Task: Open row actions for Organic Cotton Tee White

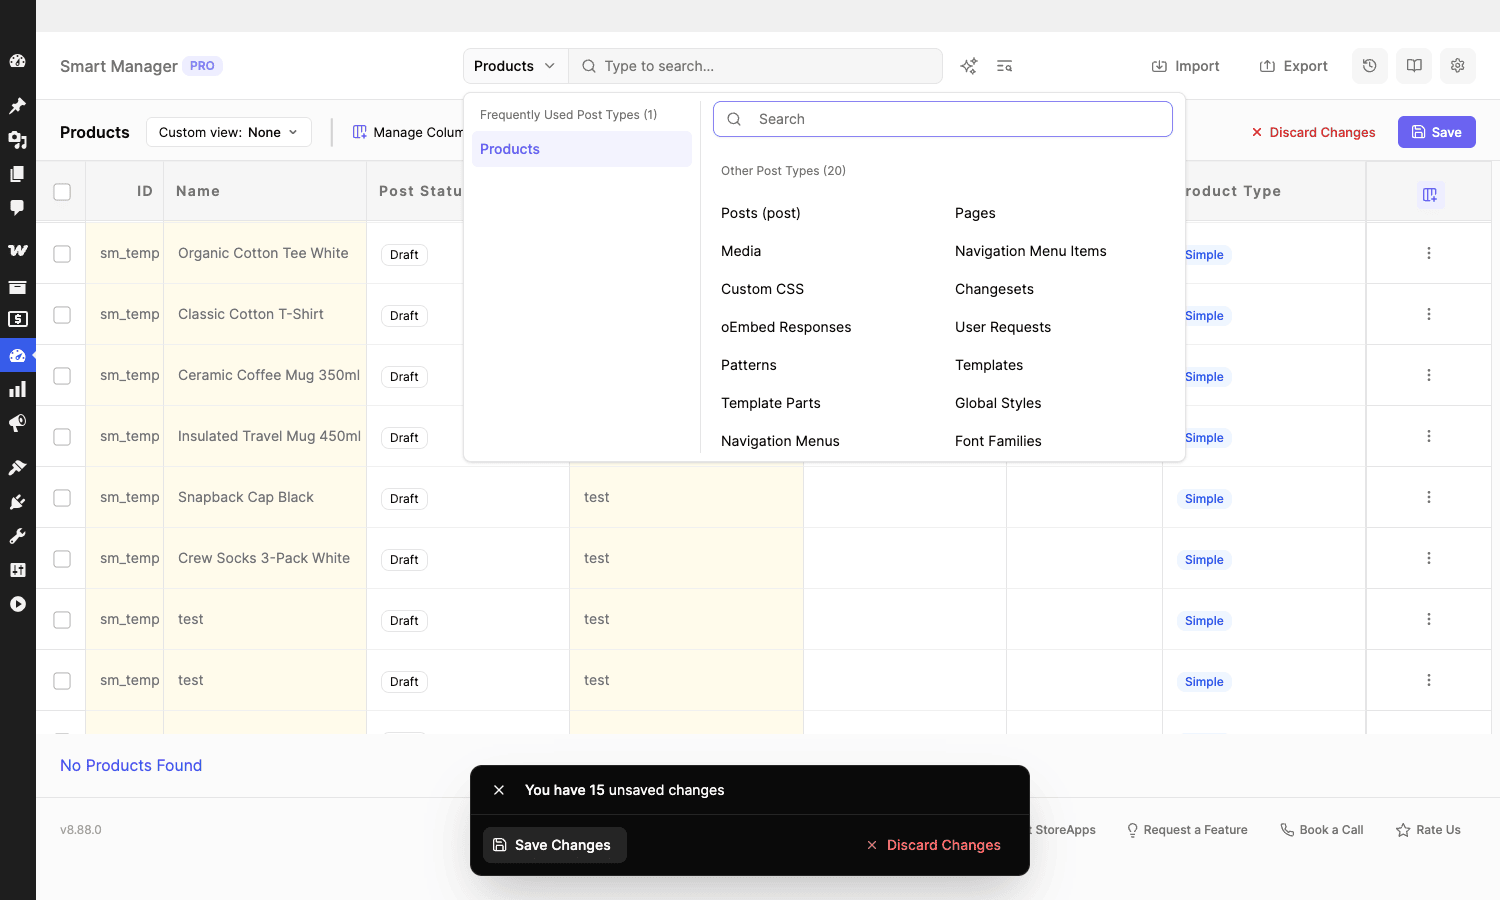Action: point(1429,253)
